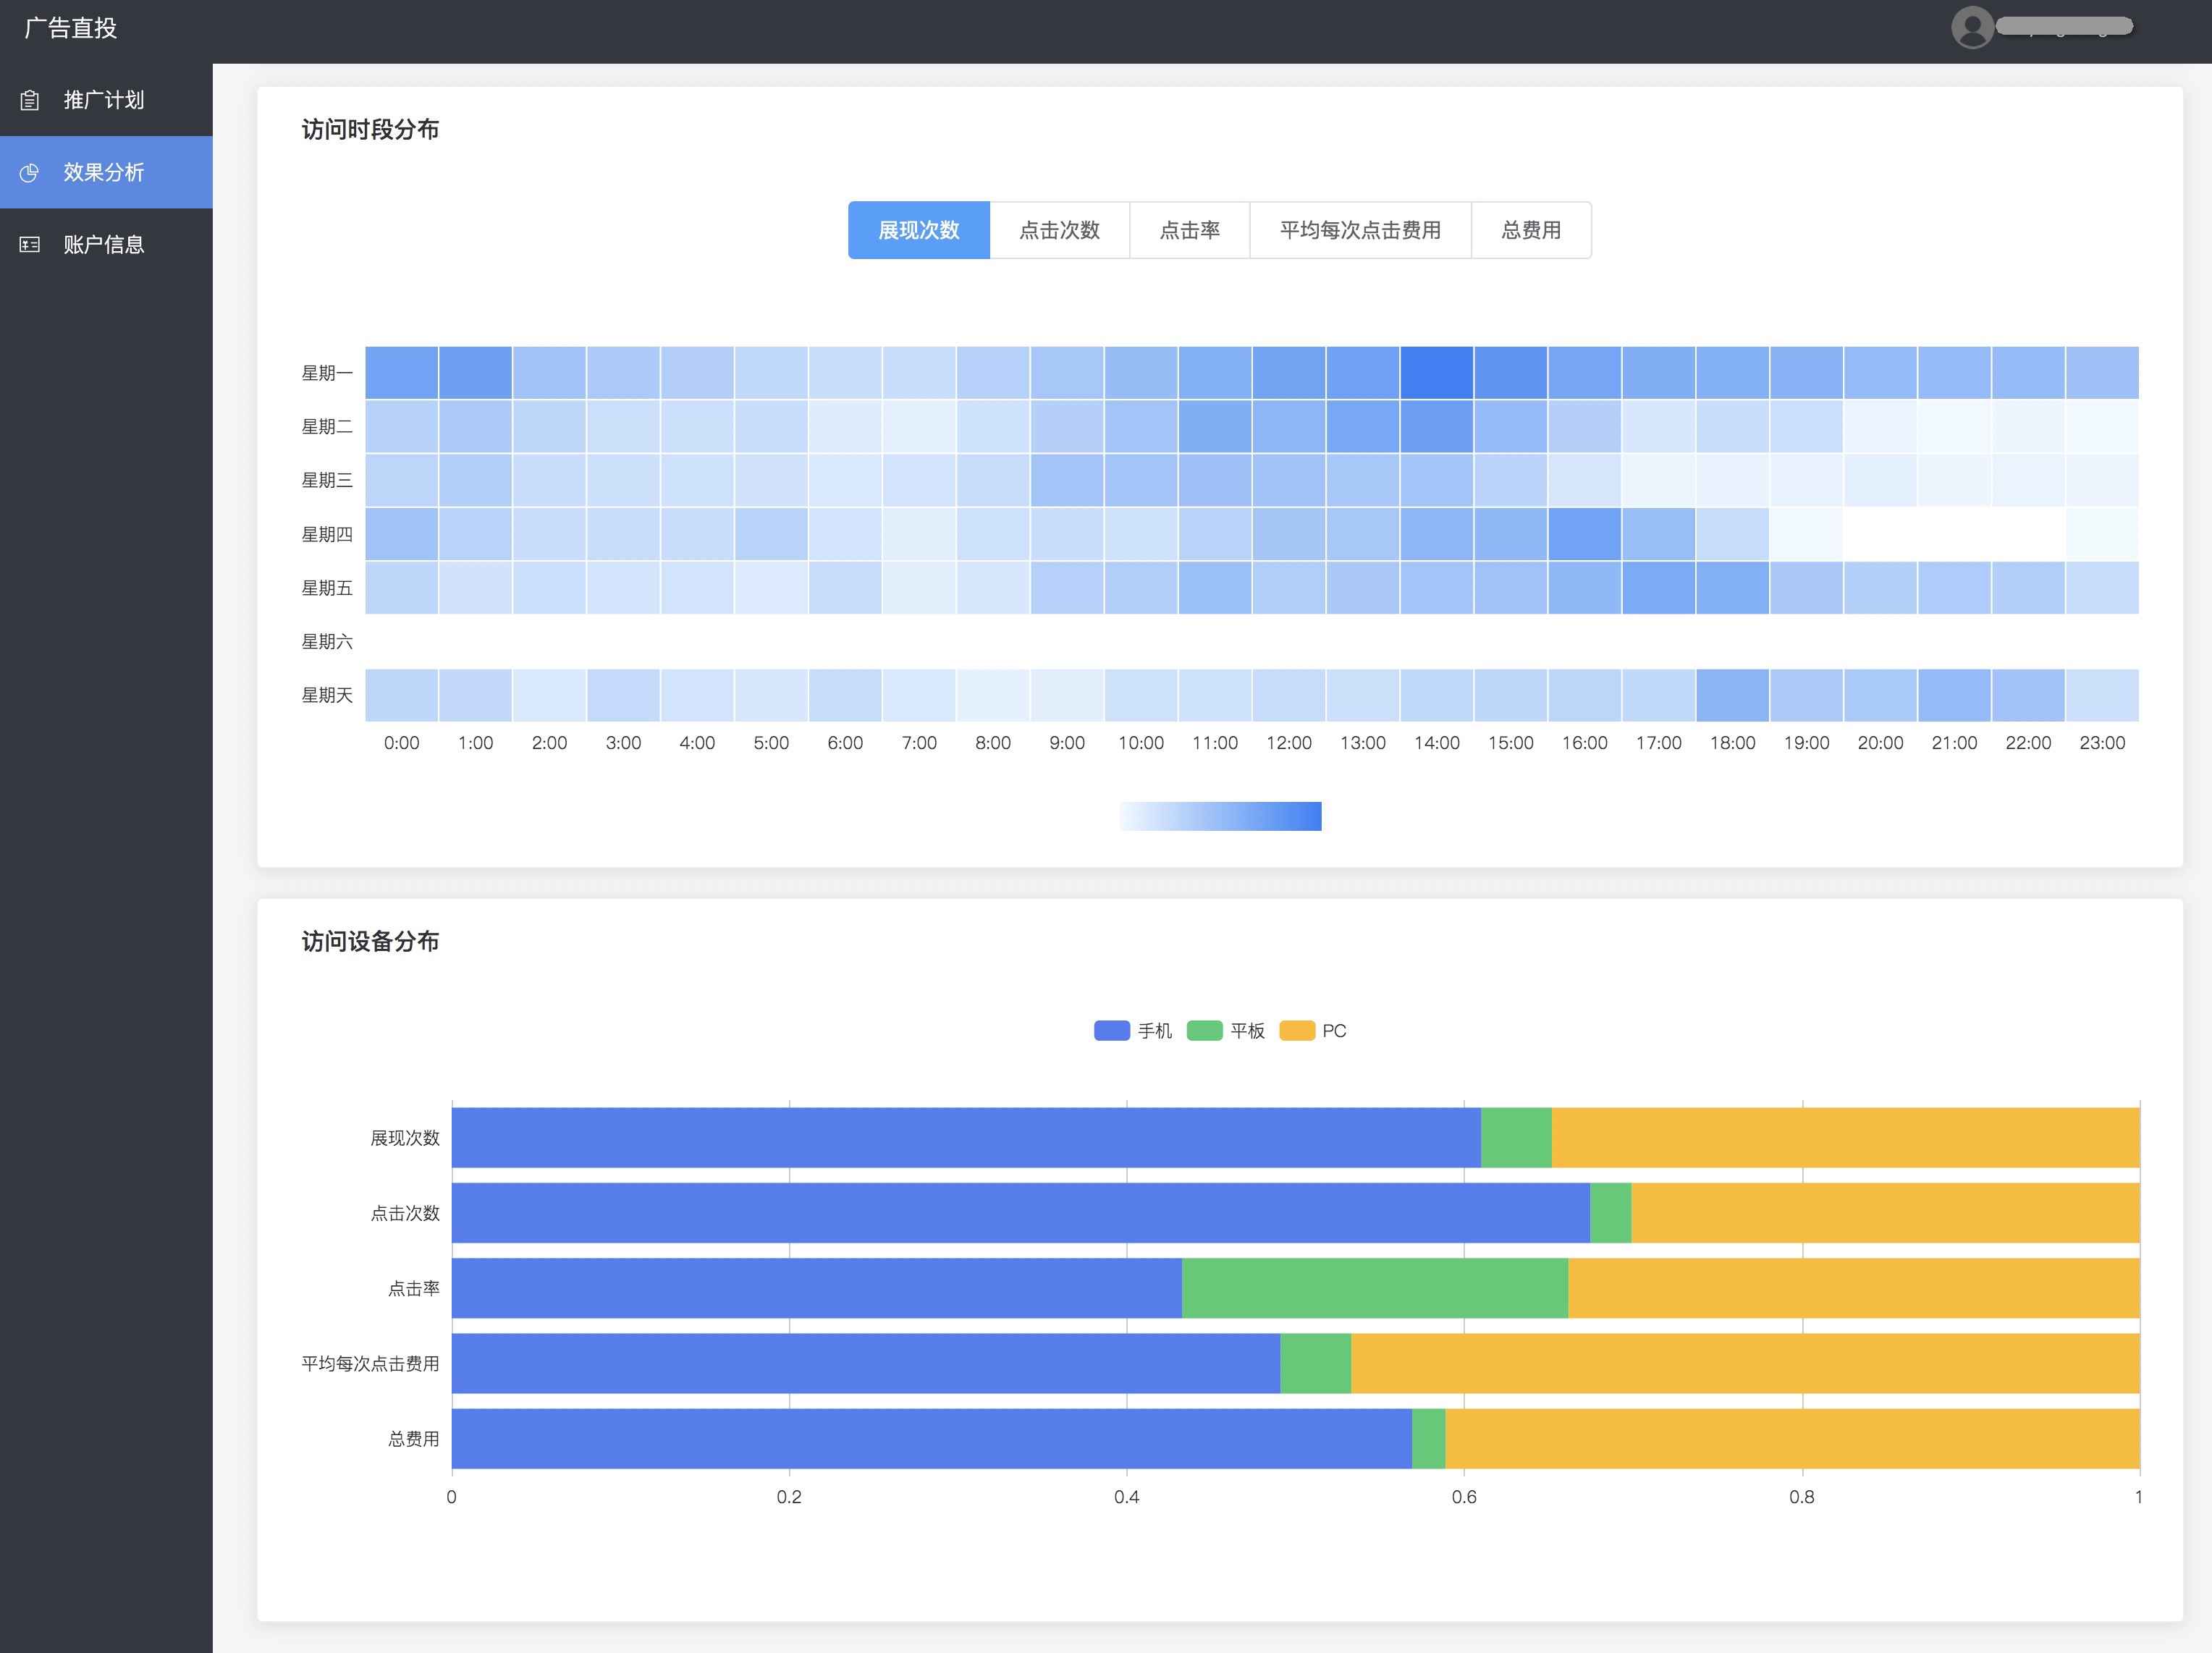Click the clipboard icon beside 推广计划
The height and width of the screenshot is (1653, 2212).
coord(30,100)
